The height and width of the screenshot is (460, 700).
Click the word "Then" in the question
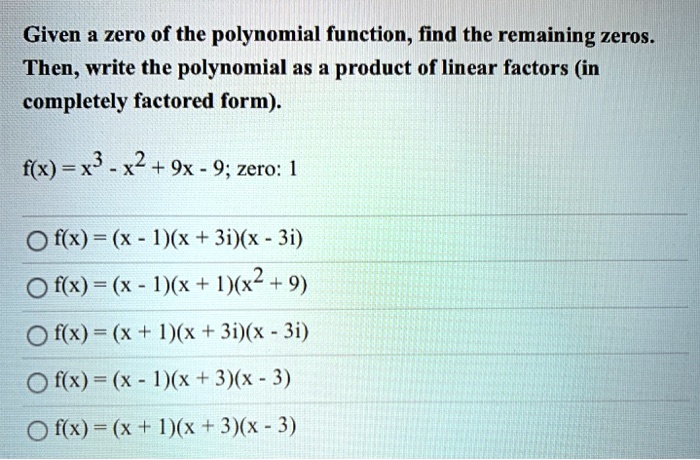pos(49,69)
